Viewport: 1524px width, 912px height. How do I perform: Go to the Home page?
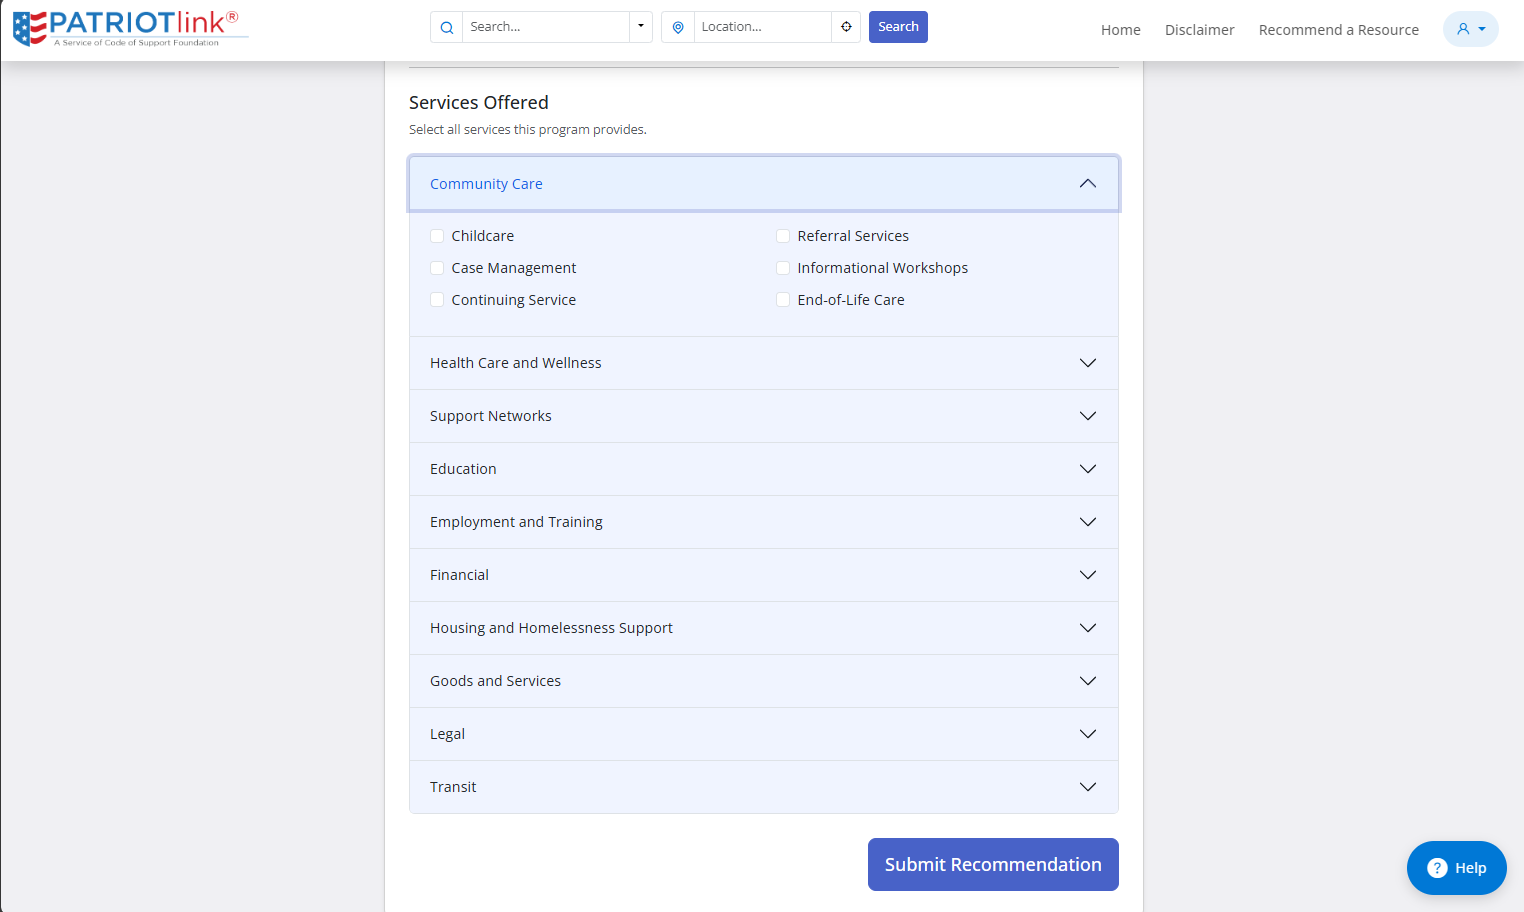coord(1121,30)
